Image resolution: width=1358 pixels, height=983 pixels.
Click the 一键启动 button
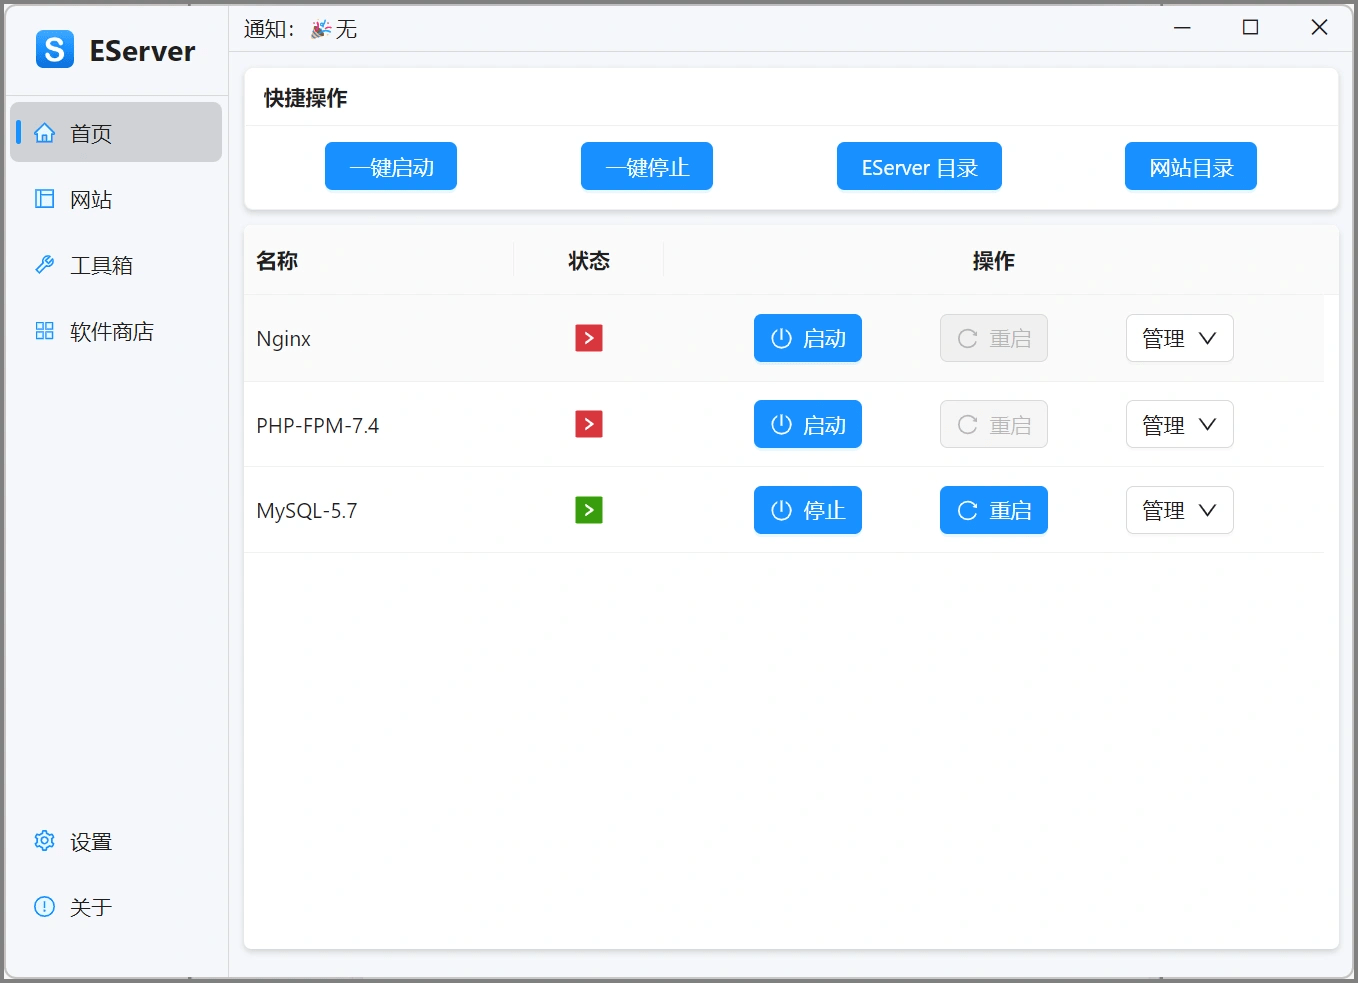pos(391,166)
